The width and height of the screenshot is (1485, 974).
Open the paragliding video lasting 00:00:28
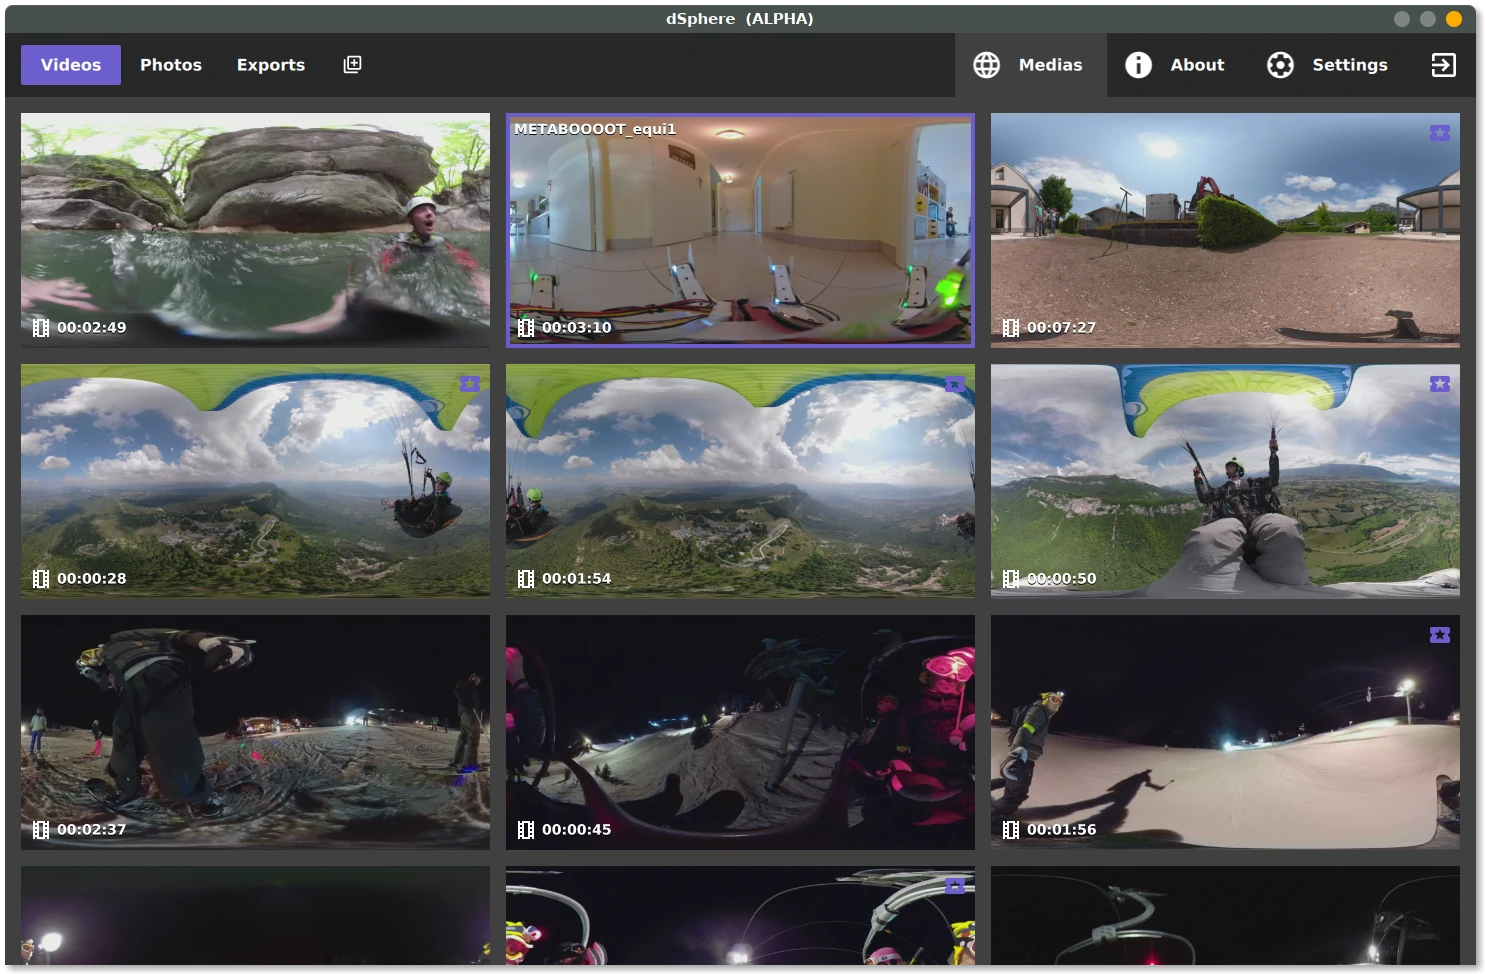(x=255, y=481)
